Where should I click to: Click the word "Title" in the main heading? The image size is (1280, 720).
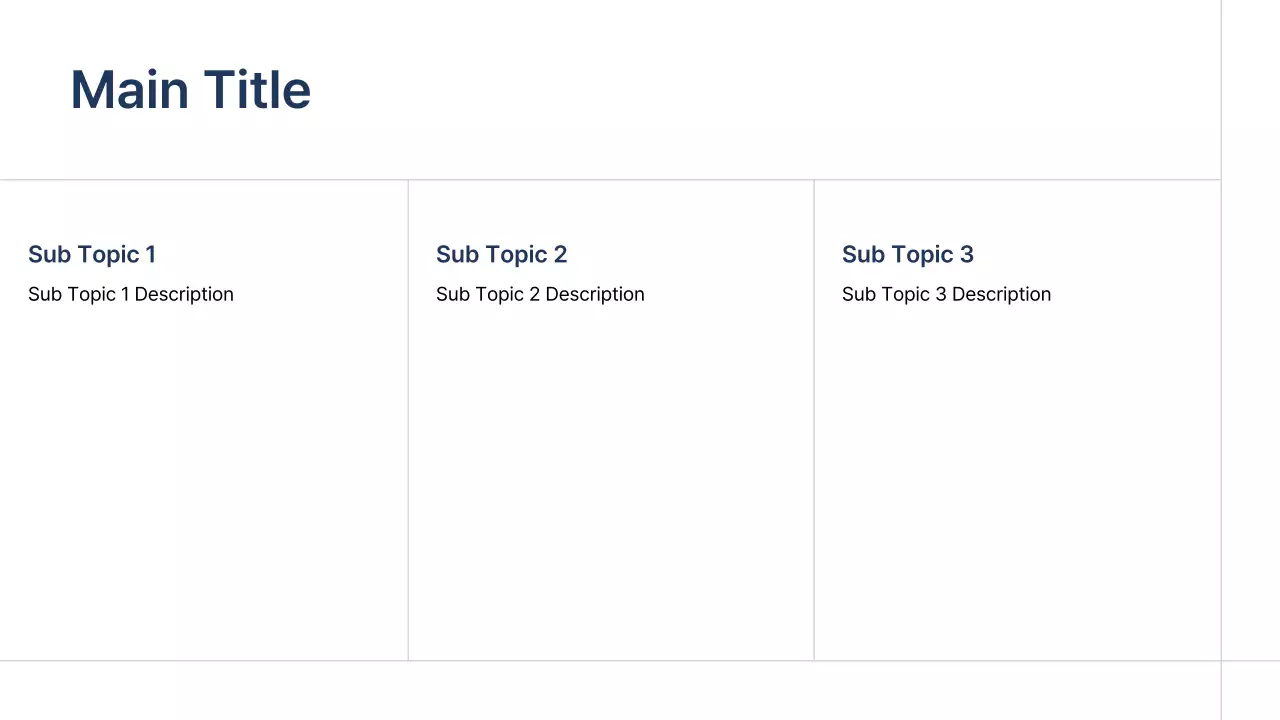(x=258, y=90)
